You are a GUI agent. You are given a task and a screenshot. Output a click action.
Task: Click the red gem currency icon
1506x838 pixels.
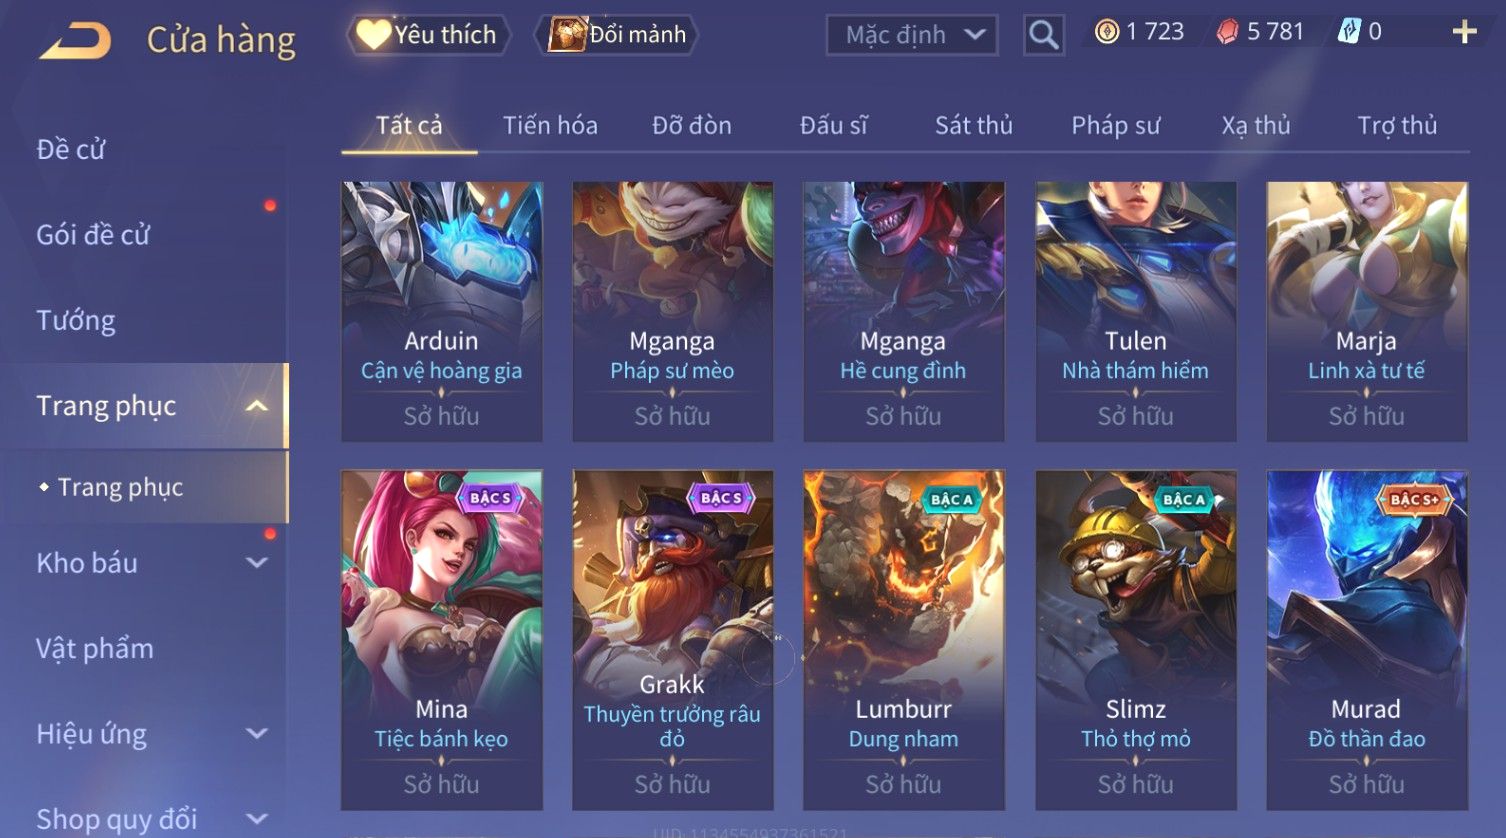[1227, 32]
